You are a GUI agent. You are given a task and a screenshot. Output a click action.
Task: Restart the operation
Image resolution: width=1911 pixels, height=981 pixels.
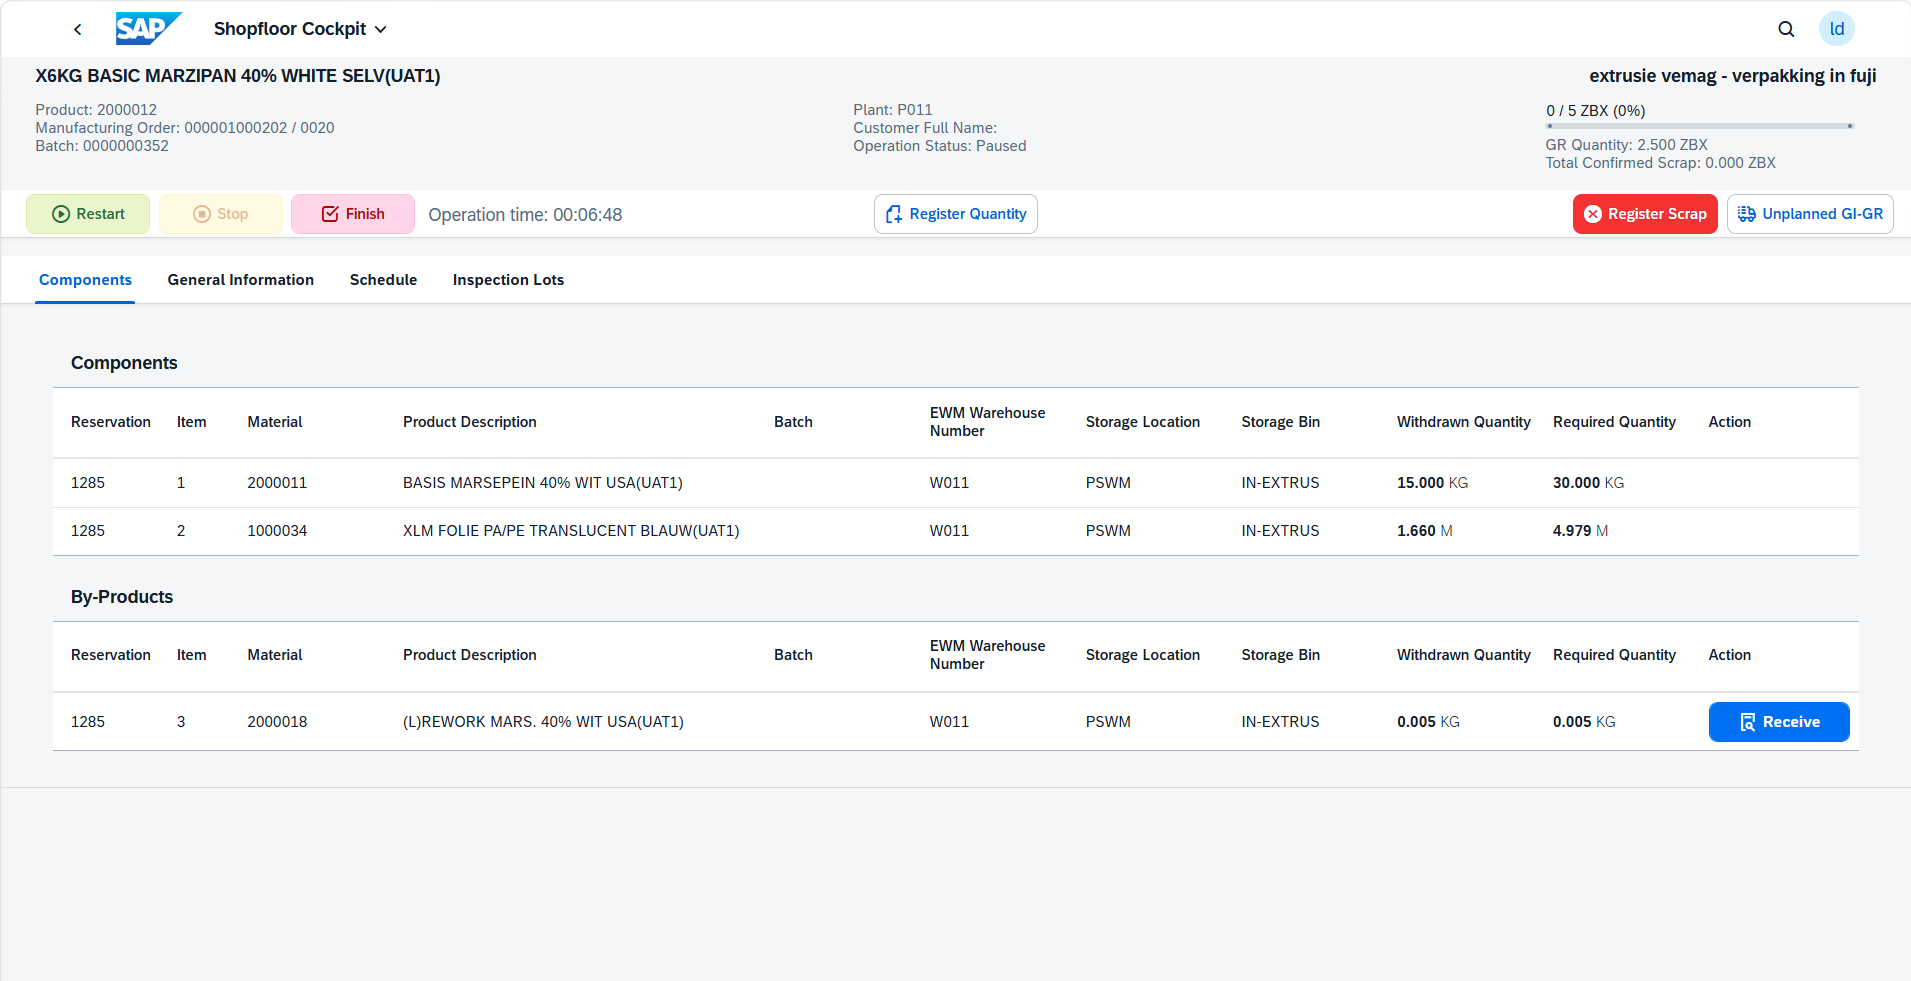tap(88, 214)
